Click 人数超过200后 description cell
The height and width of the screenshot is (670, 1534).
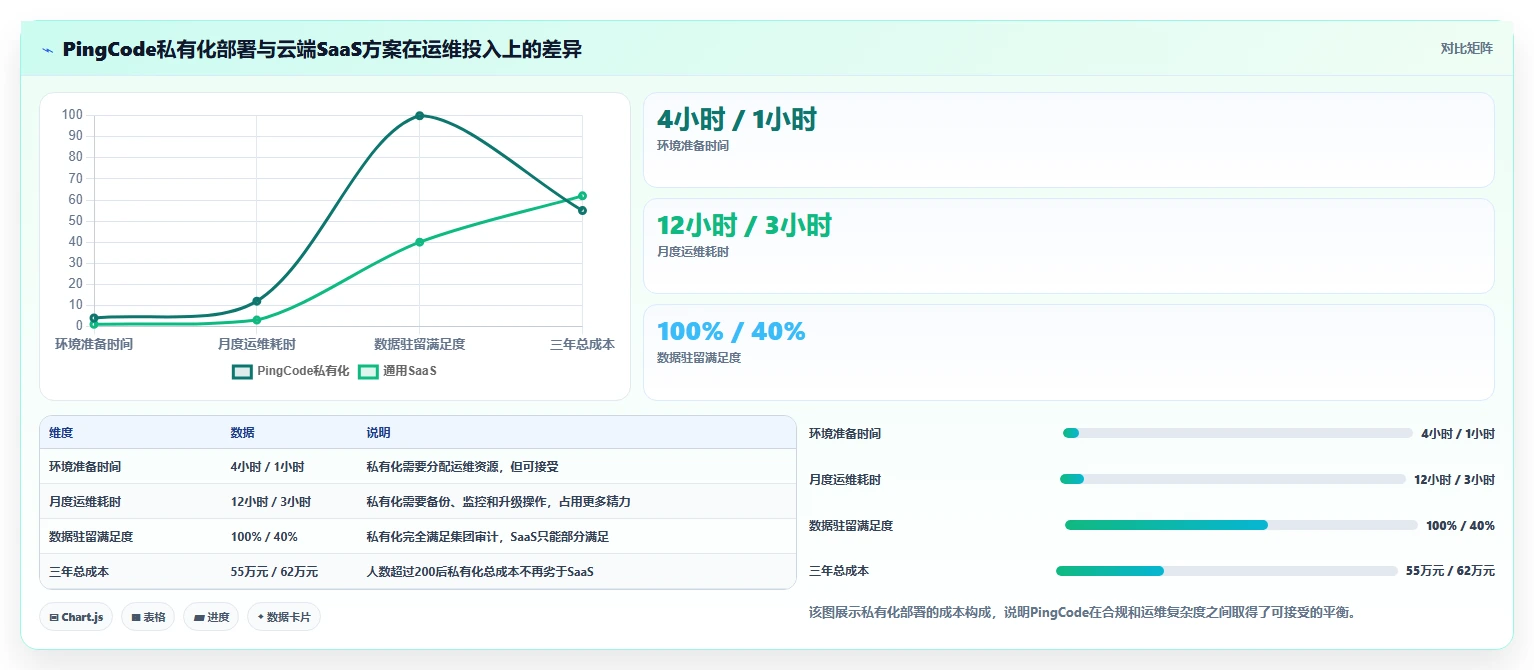(x=480, y=572)
